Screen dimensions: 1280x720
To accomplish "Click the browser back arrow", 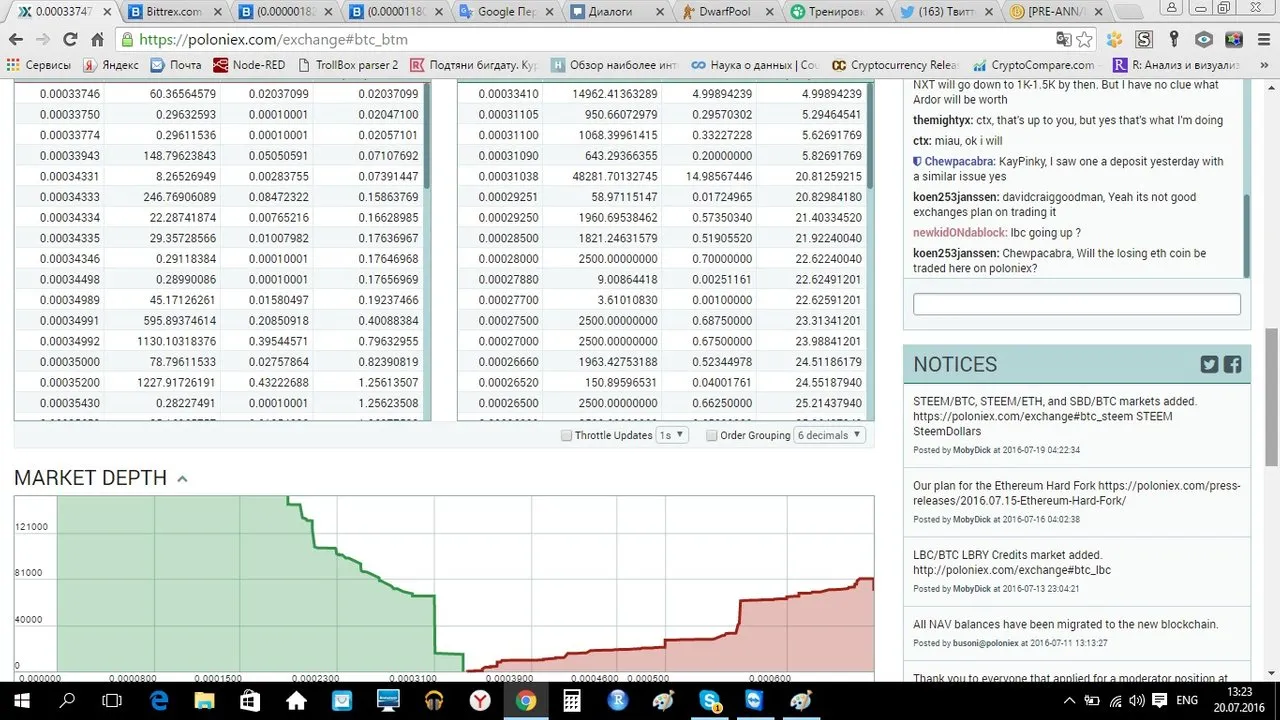I will tap(16, 40).
